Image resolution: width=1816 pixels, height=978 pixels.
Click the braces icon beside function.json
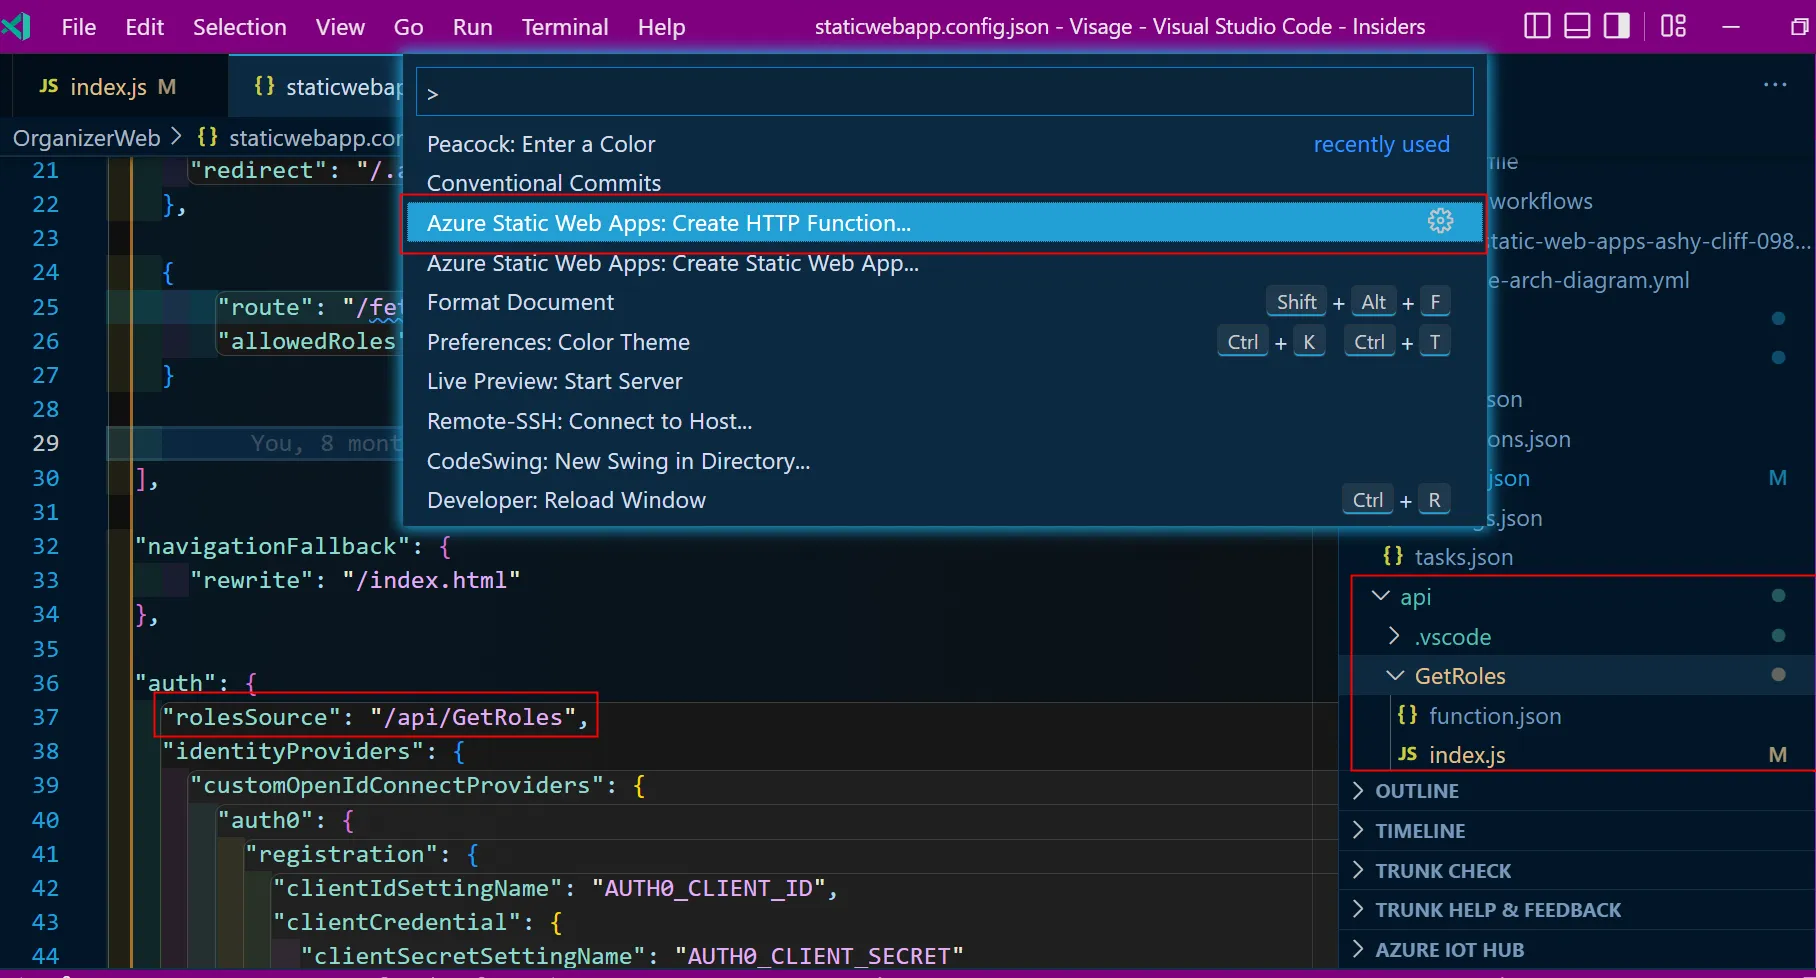(x=1407, y=715)
